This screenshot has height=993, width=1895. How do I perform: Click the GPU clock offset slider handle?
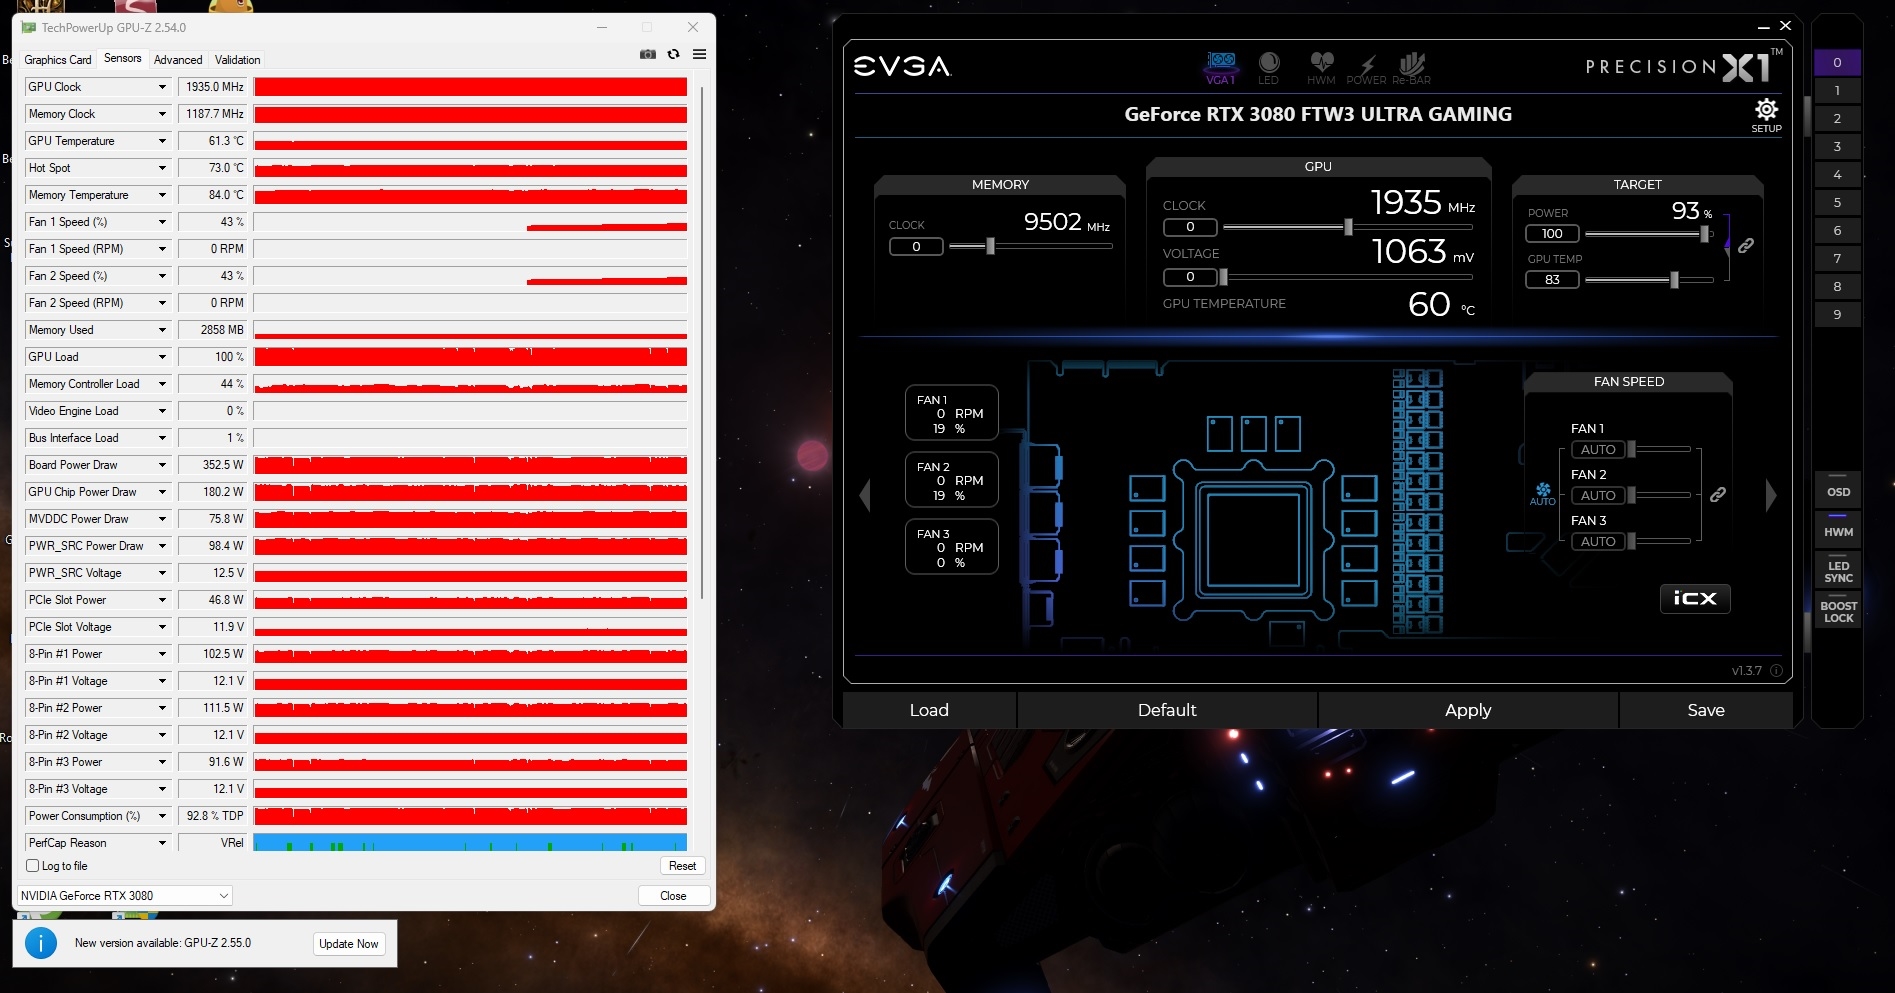pos(1348,227)
